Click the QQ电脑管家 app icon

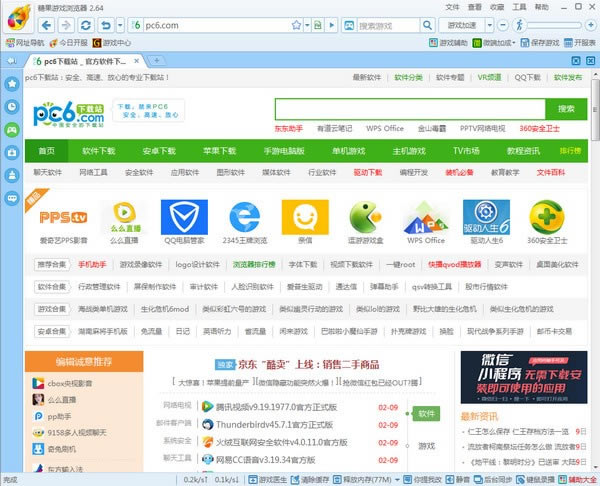[x=184, y=217]
